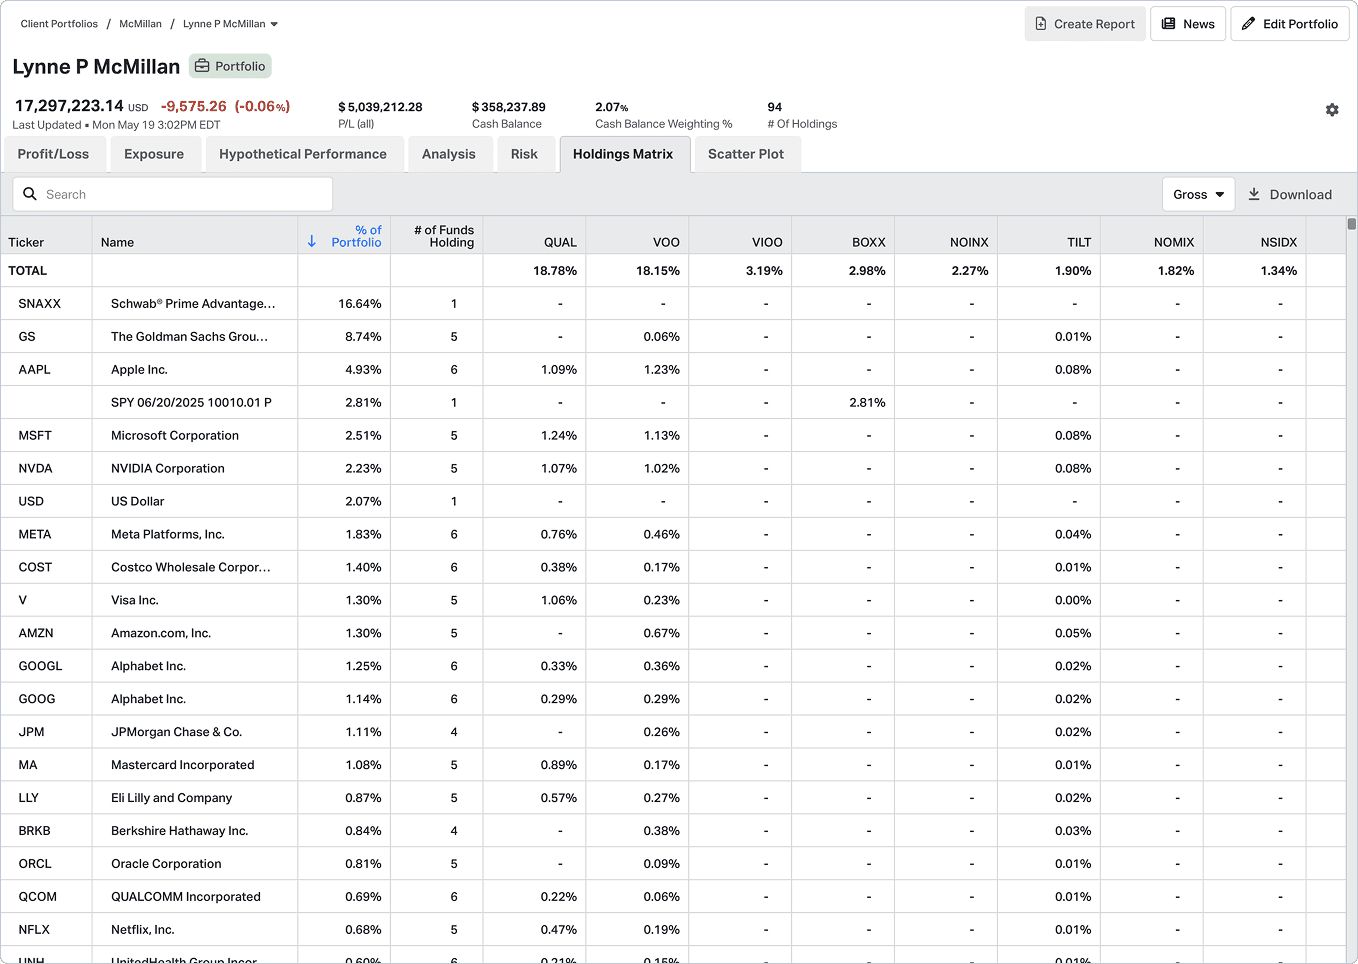Toggle sort on the # of Funds Holding column

click(443, 235)
